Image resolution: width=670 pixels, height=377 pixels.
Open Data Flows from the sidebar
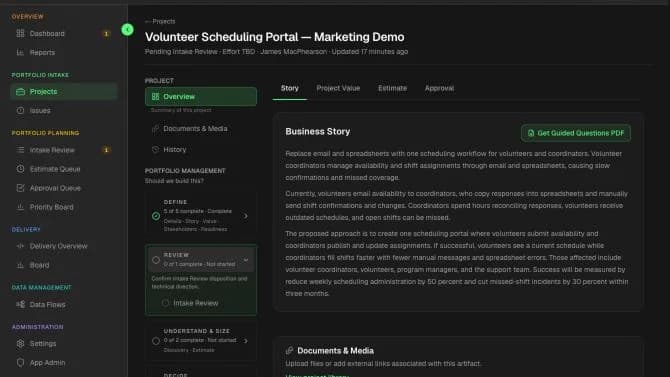[x=63, y=304]
